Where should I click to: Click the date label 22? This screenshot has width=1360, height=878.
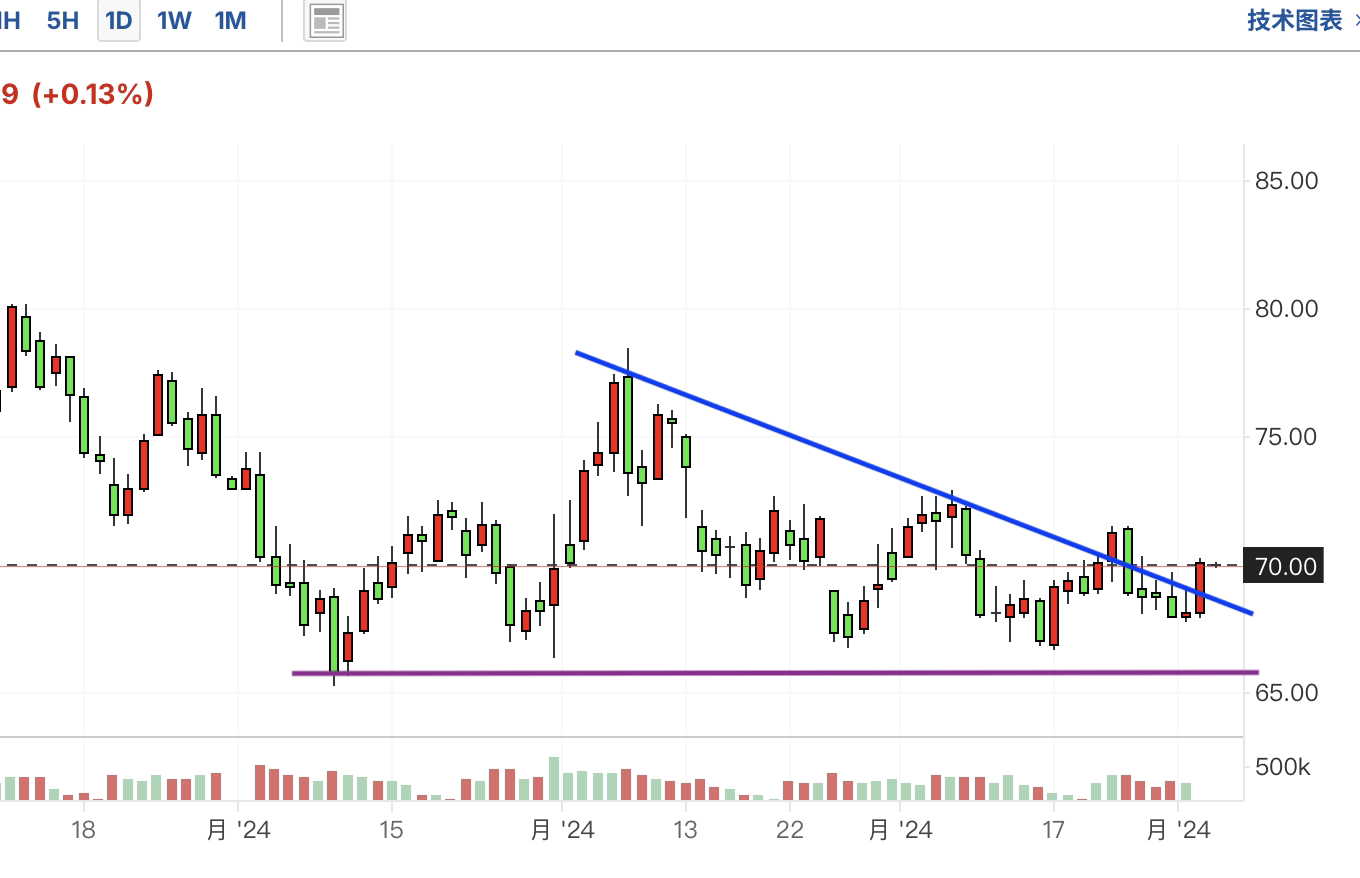[x=790, y=830]
